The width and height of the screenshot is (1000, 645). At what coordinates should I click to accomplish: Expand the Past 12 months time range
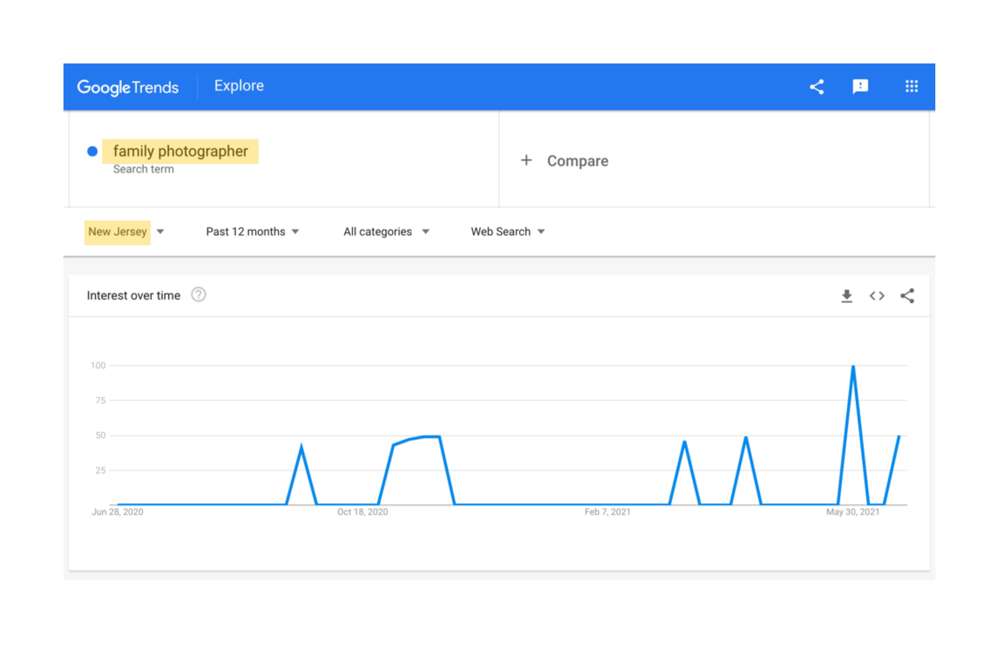pos(252,232)
